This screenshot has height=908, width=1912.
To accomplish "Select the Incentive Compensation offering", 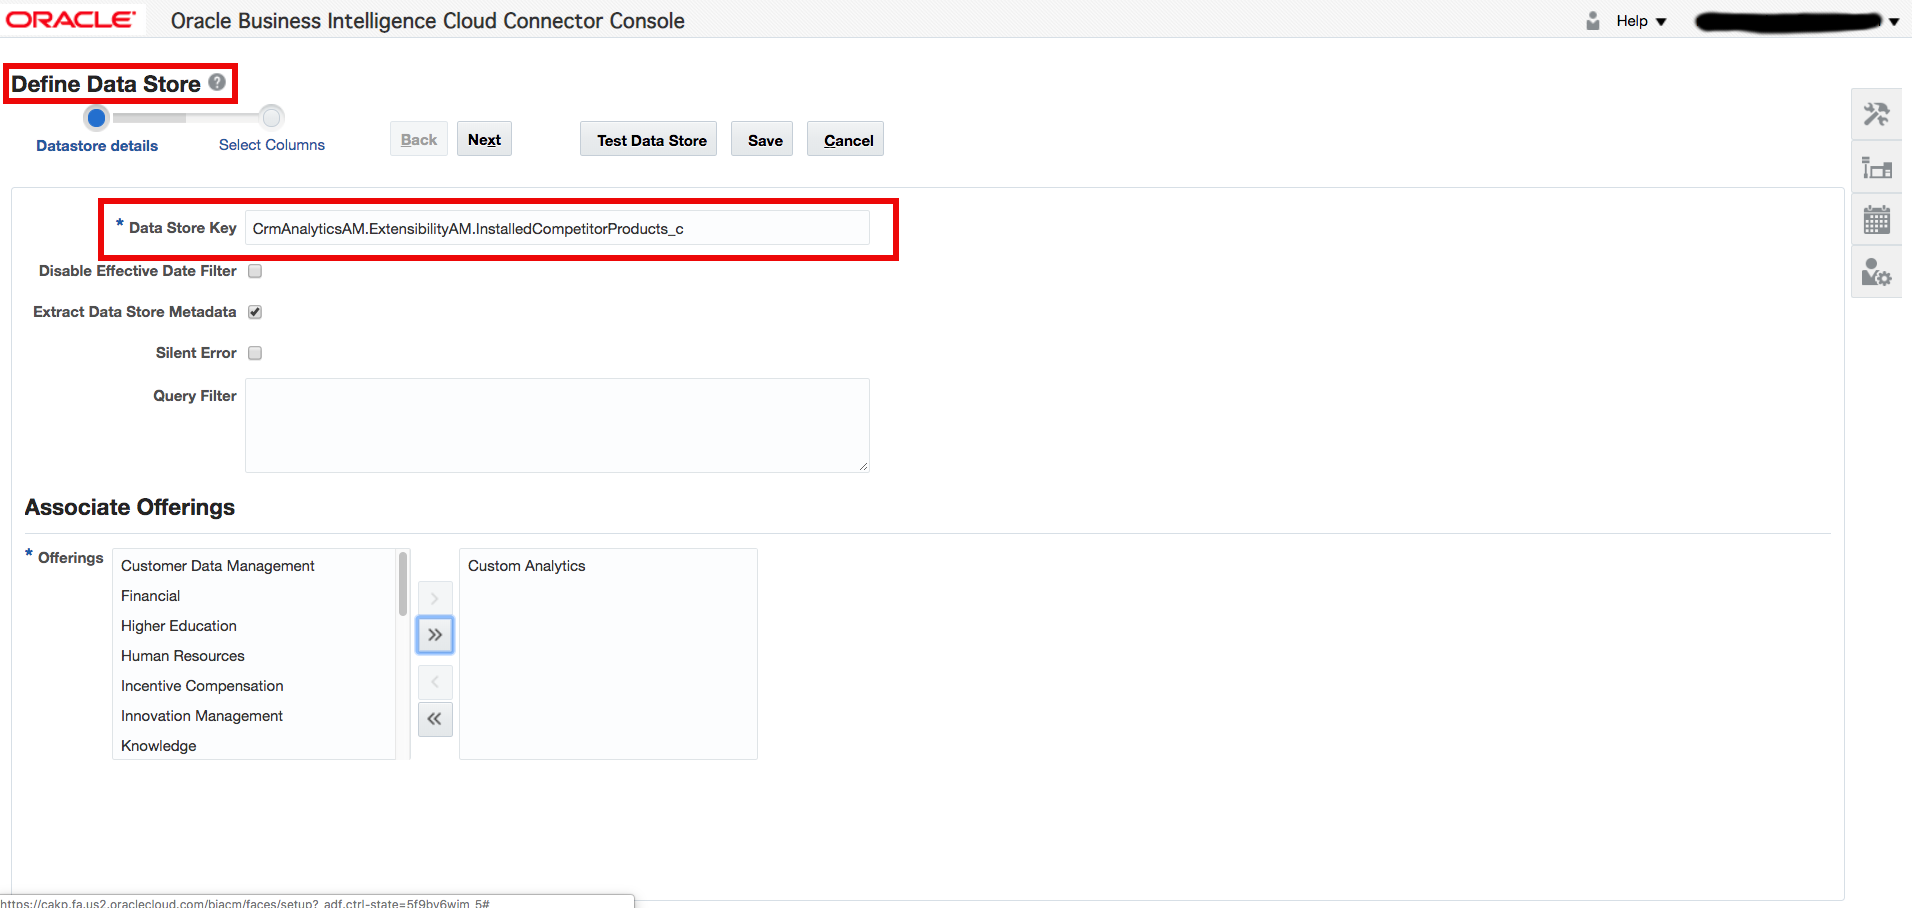I will (x=202, y=686).
